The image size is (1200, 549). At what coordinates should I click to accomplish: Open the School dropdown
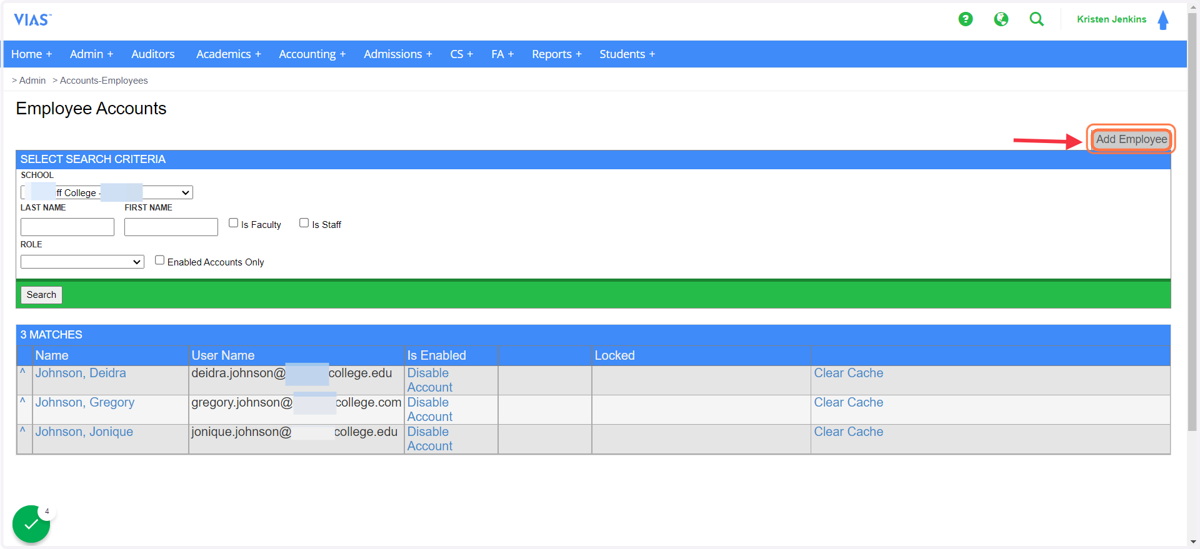[106, 192]
